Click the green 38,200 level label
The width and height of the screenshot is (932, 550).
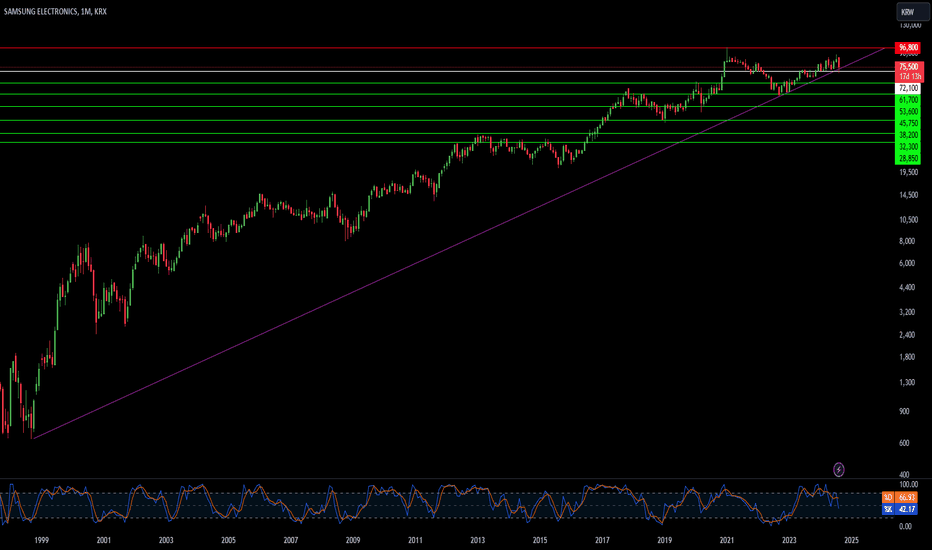(x=908, y=135)
